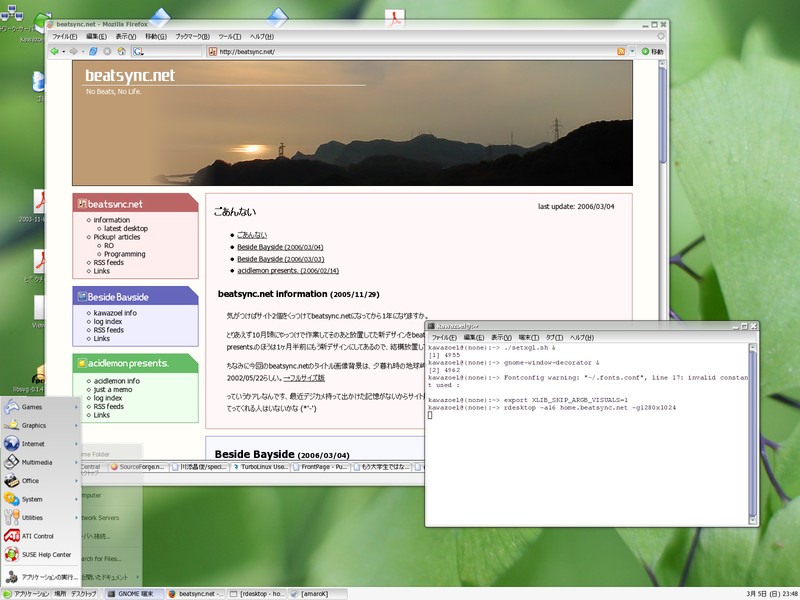Click the Firefox home icon
Image resolution: width=800 pixels, height=600 pixels.
coord(121,51)
